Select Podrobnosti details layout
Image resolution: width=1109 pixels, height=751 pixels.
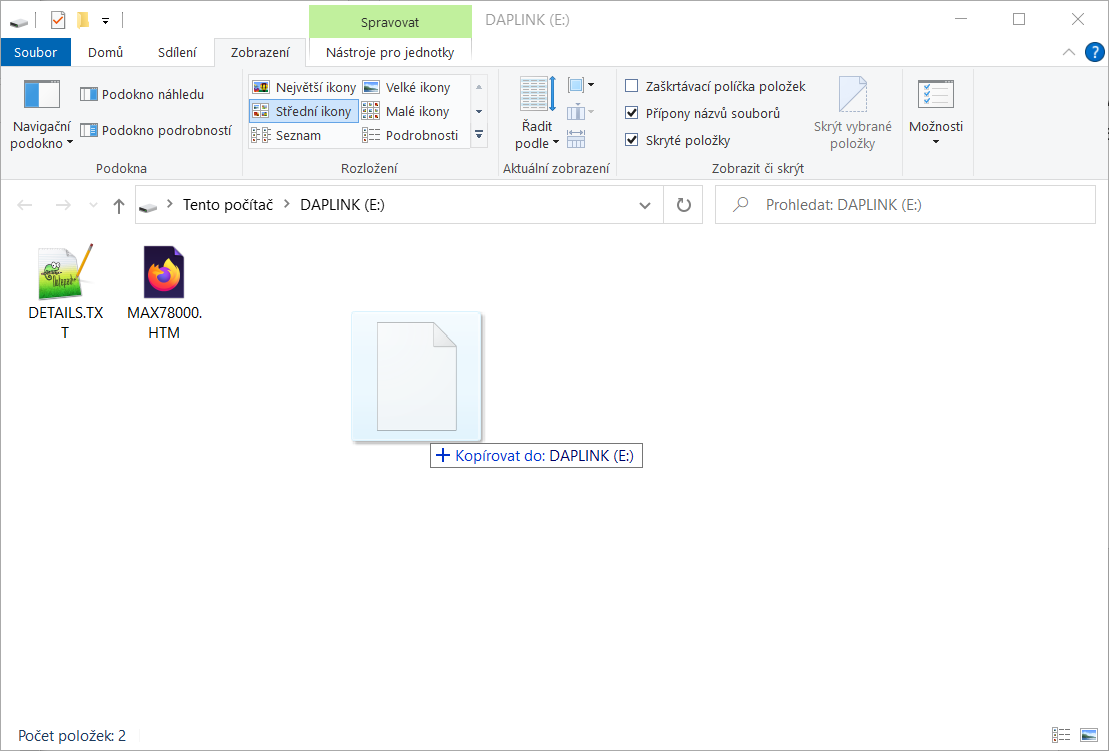click(x=411, y=135)
